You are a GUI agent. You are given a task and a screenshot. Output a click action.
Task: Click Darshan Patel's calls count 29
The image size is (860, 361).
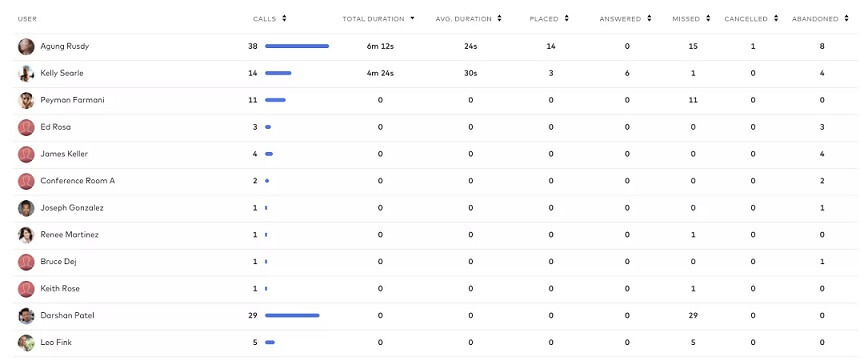point(252,315)
